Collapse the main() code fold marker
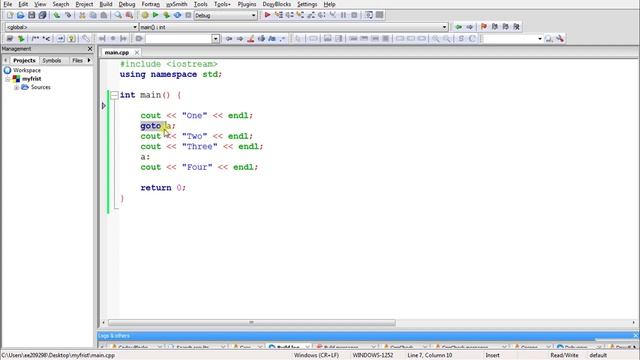Screen dimensions: 640x360 click(114, 95)
